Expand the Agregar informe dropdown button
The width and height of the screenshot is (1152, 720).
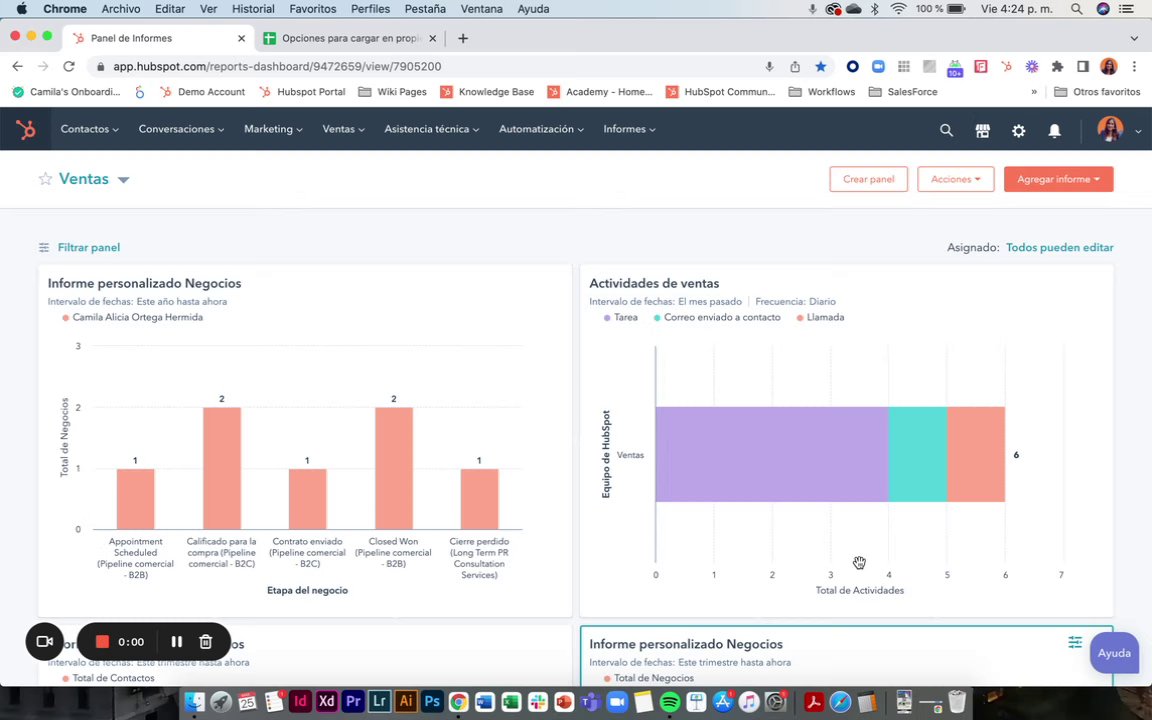[x=1058, y=179]
